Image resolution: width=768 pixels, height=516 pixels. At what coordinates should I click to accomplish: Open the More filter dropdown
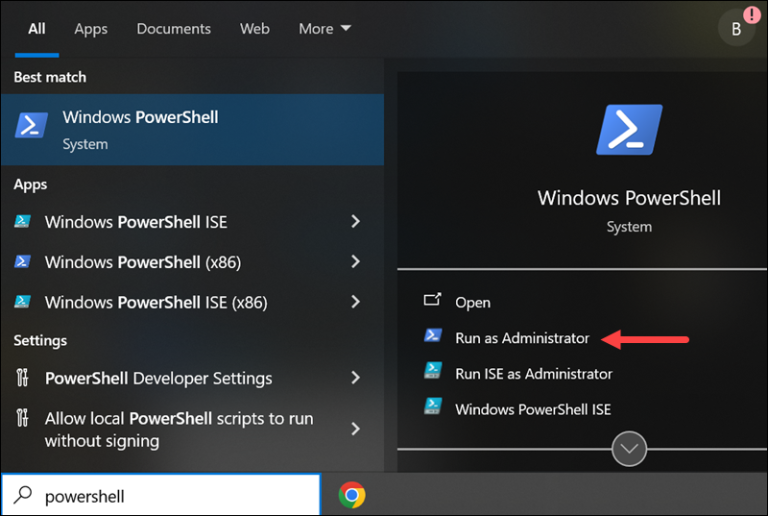(x=325, y=29)
